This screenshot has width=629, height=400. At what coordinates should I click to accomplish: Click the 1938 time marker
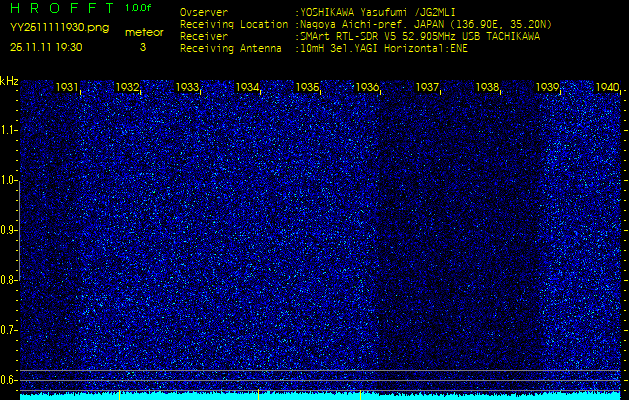[487, 87]
